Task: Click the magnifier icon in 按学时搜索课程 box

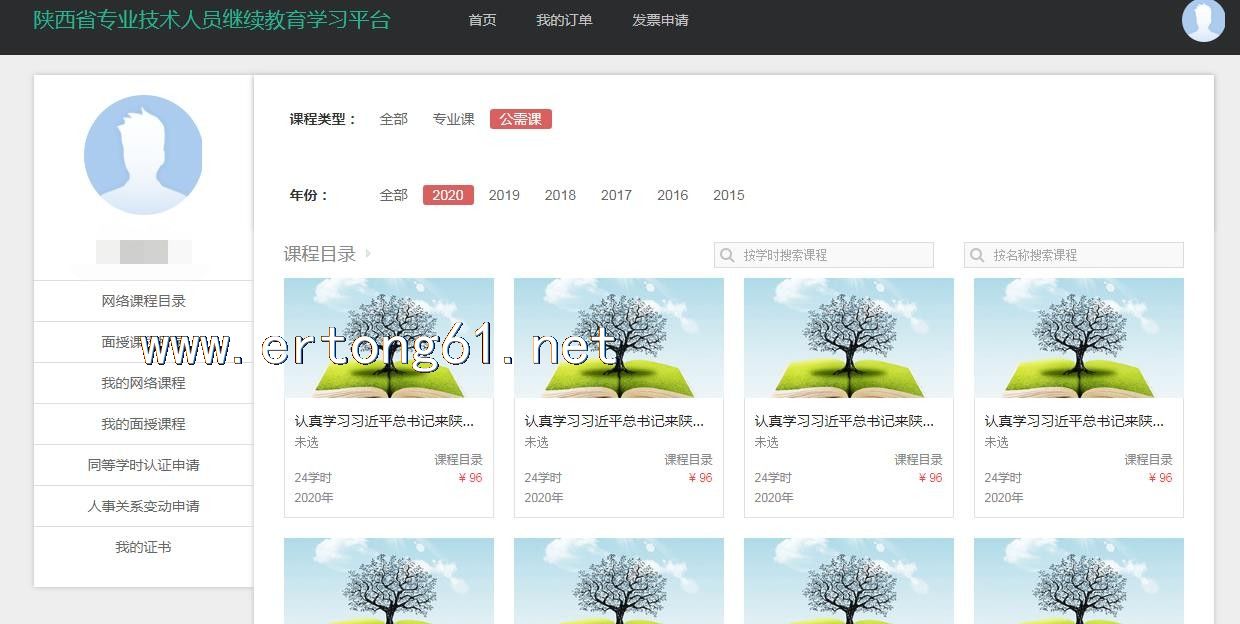Action: pyautogui.click(x=726, y=255)
